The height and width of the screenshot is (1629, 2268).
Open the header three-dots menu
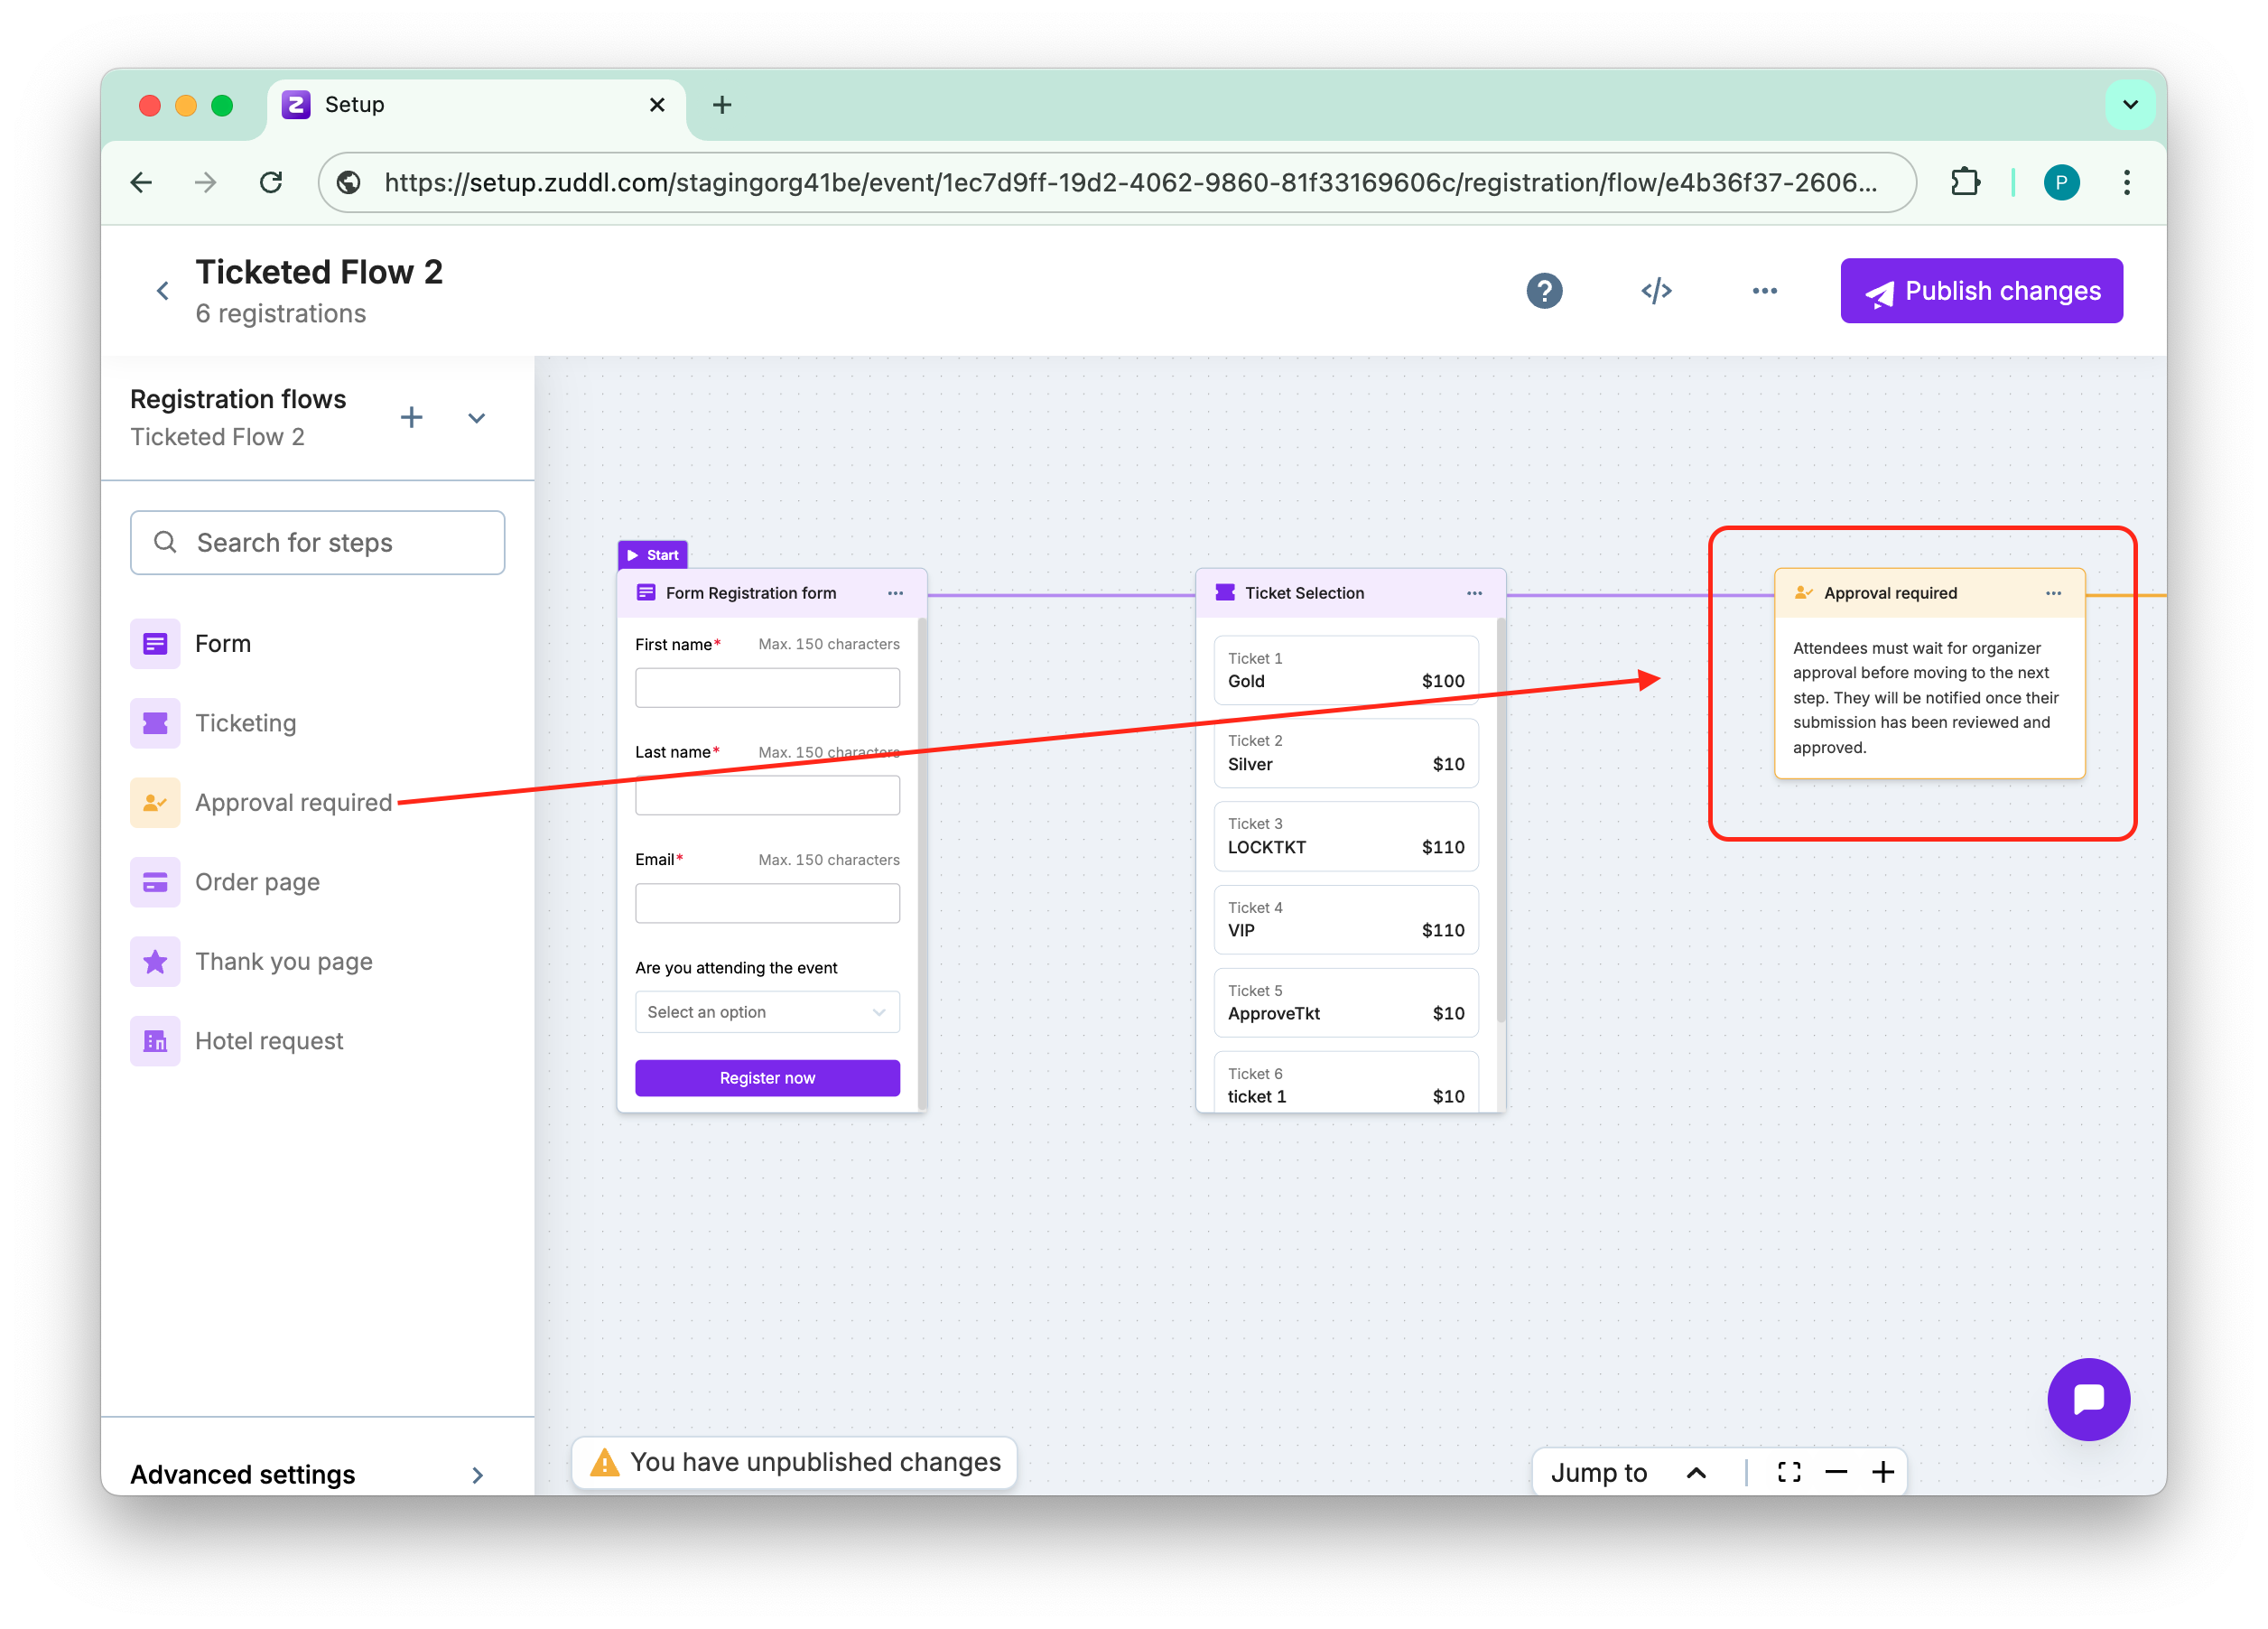1765,291
